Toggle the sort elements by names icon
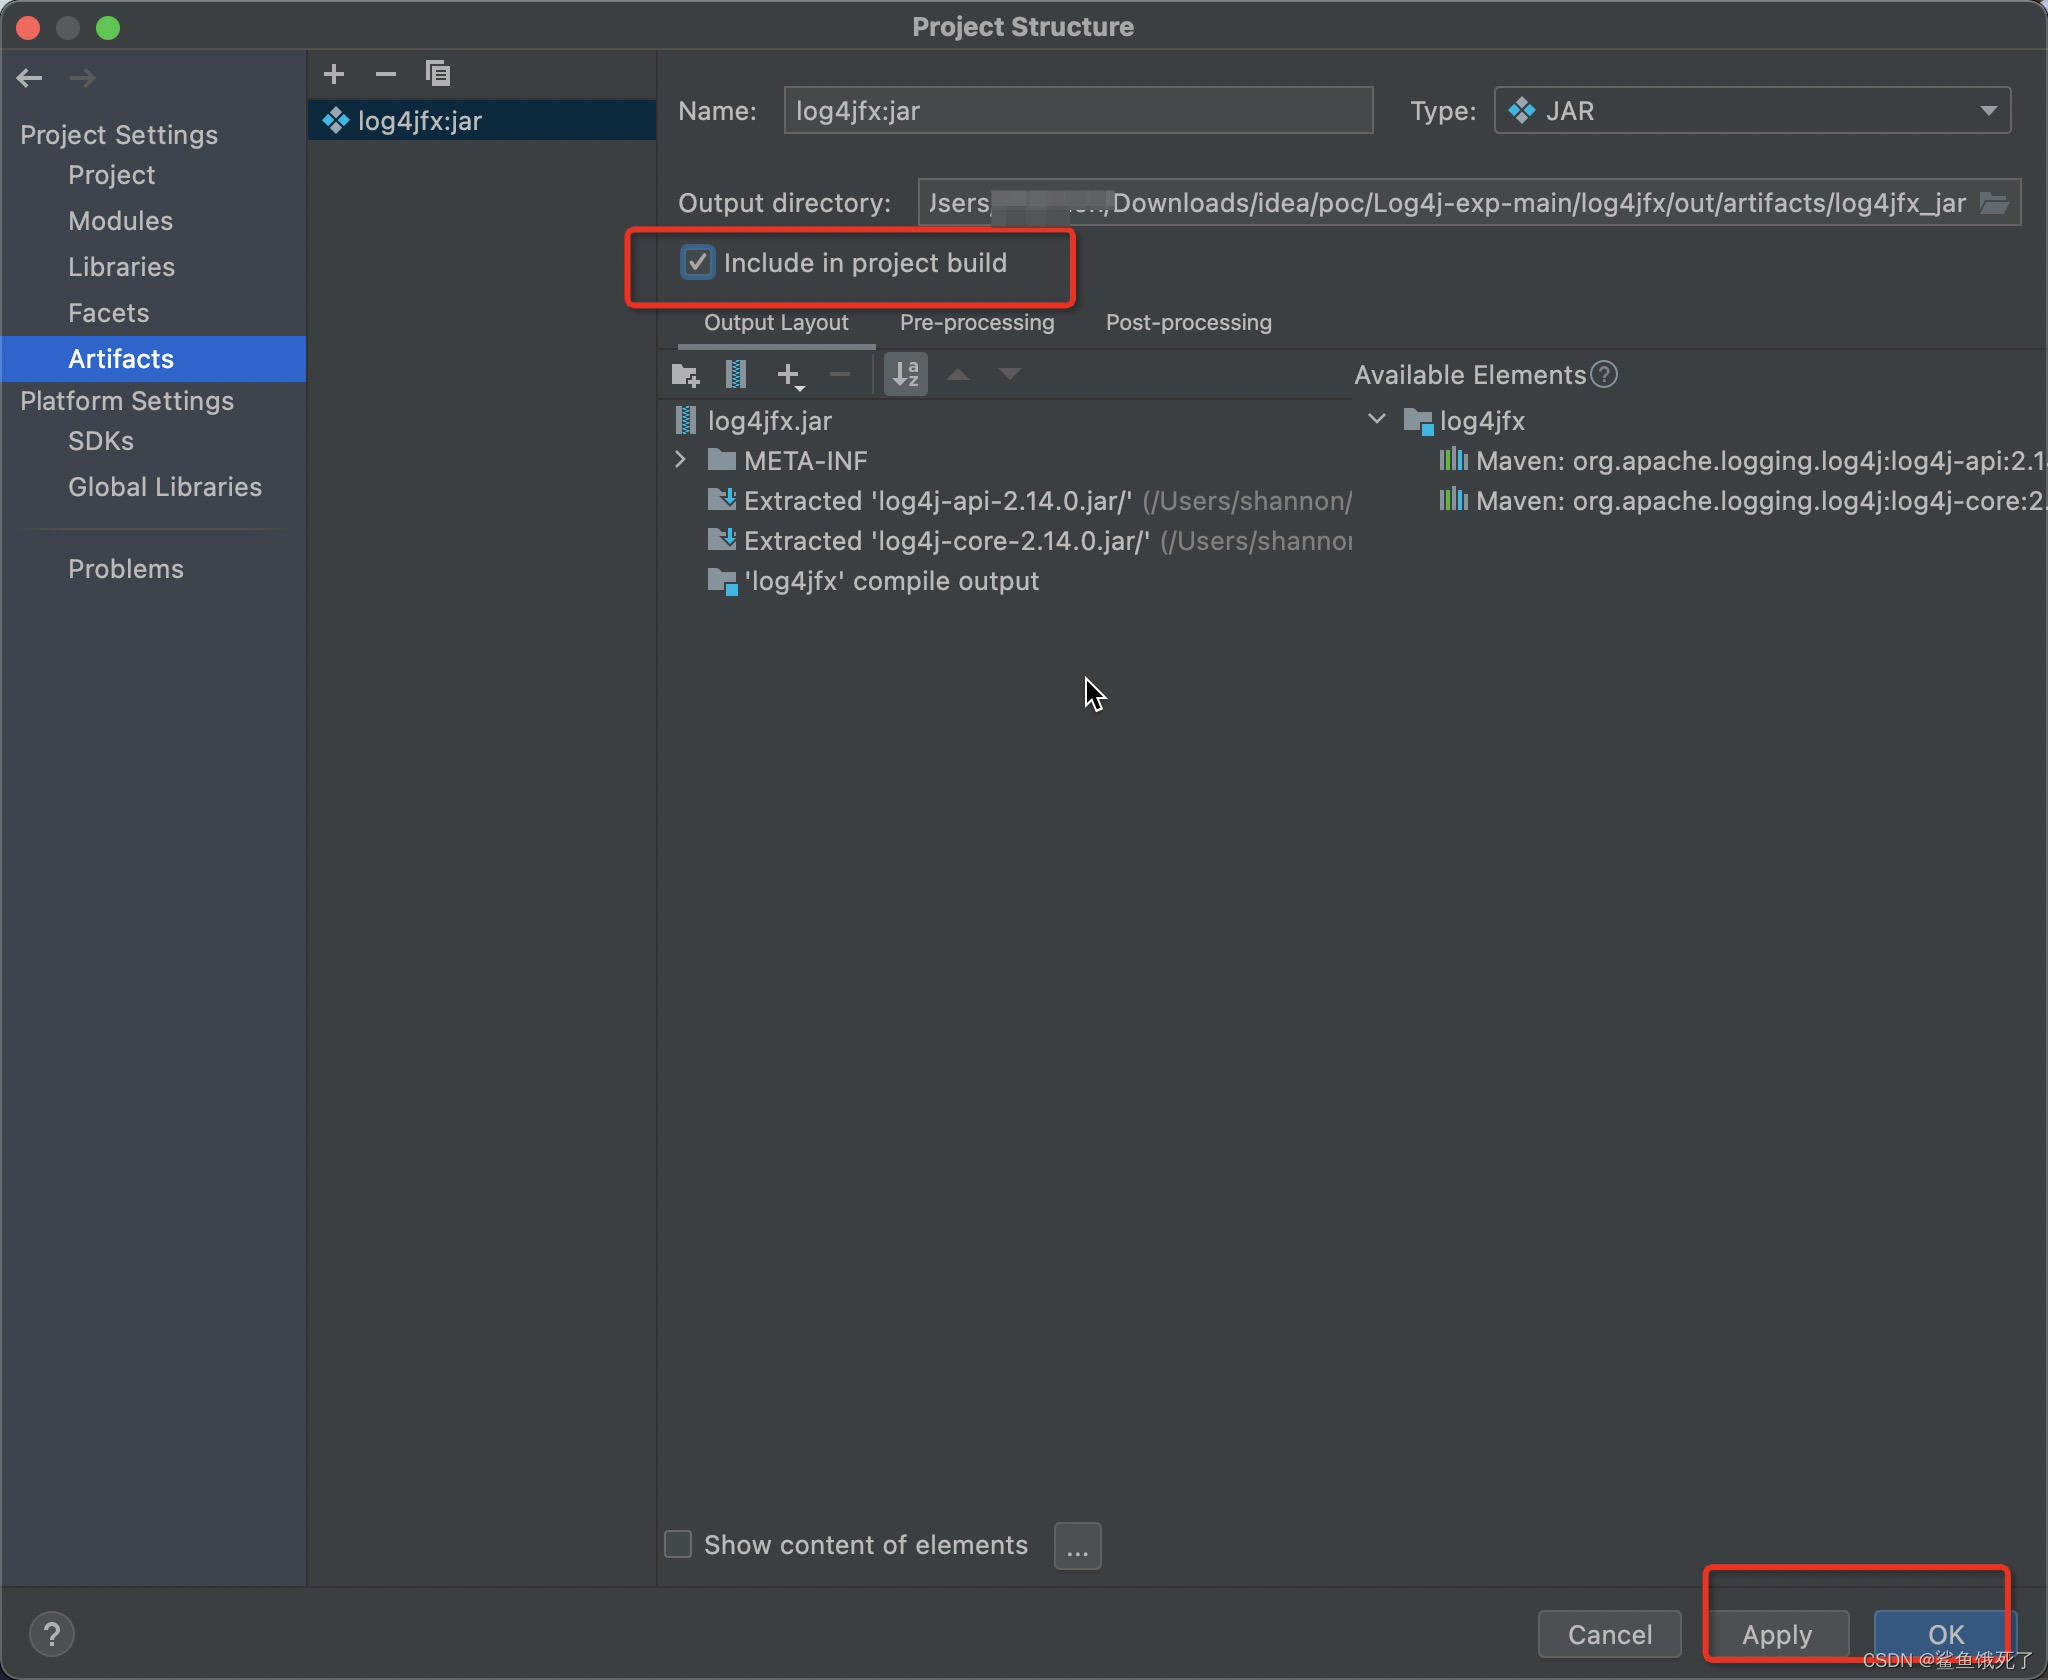 [x=906, y=375]
